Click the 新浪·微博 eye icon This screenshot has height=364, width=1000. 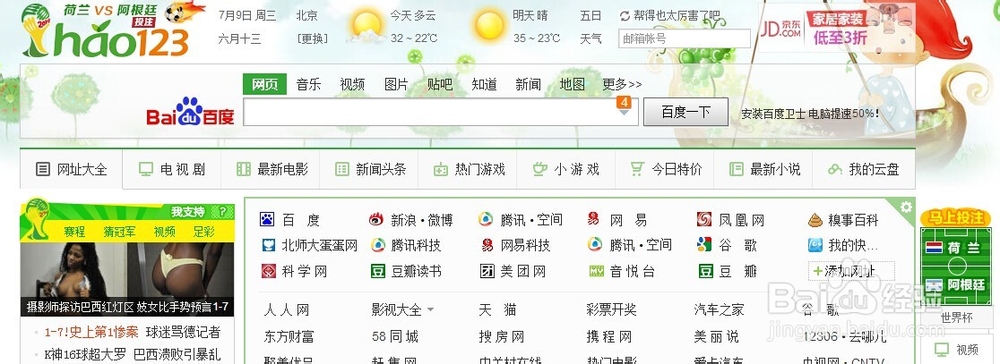376,220
